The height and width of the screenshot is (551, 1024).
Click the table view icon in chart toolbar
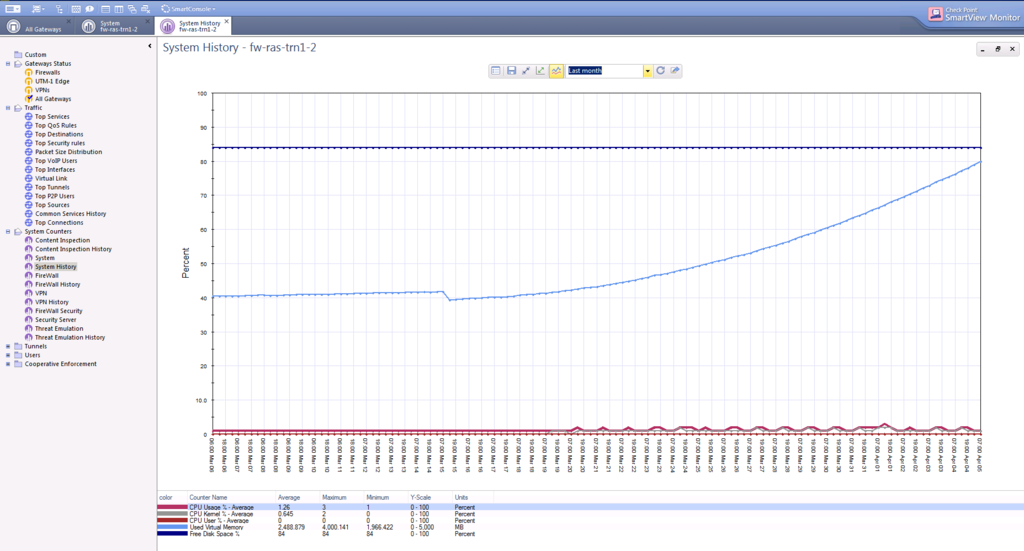(496, 71)
